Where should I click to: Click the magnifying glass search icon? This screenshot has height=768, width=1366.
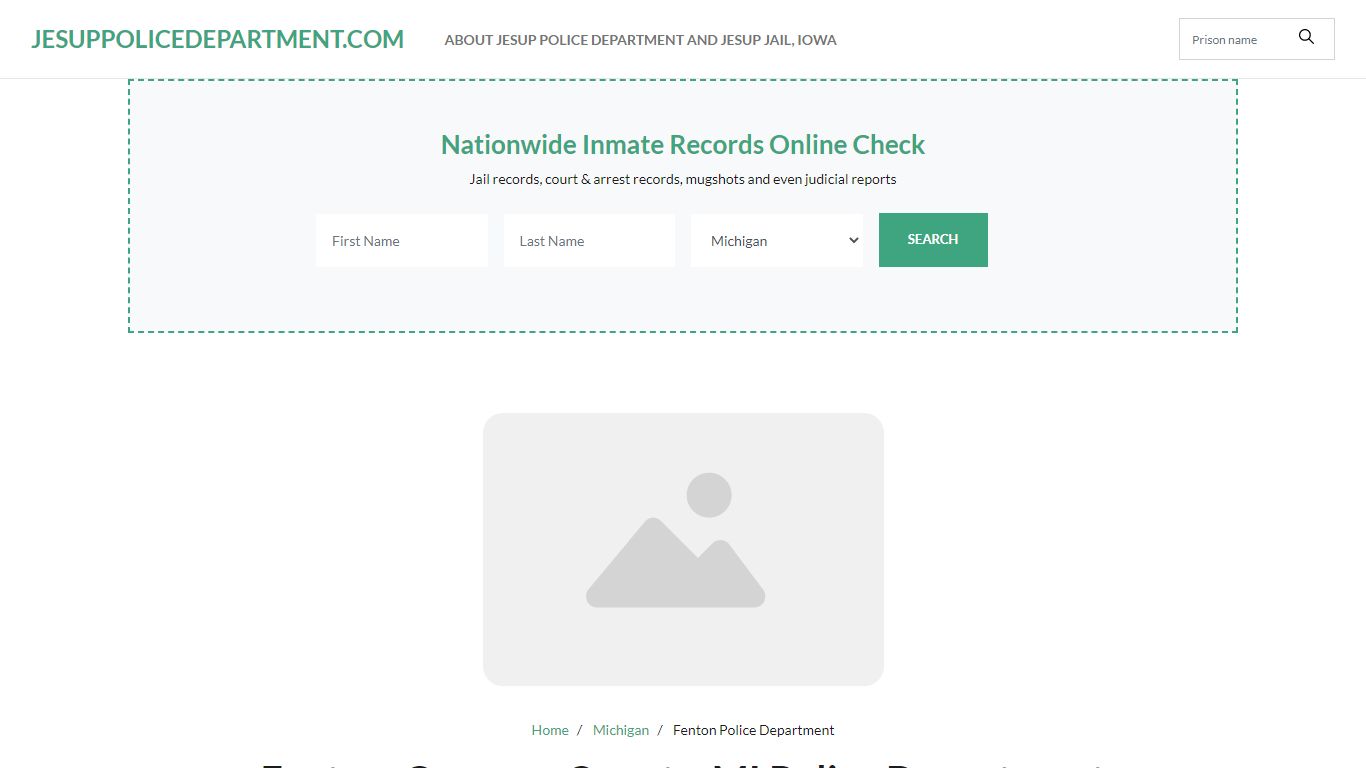pyautogui.click(x=1306, y=38)
